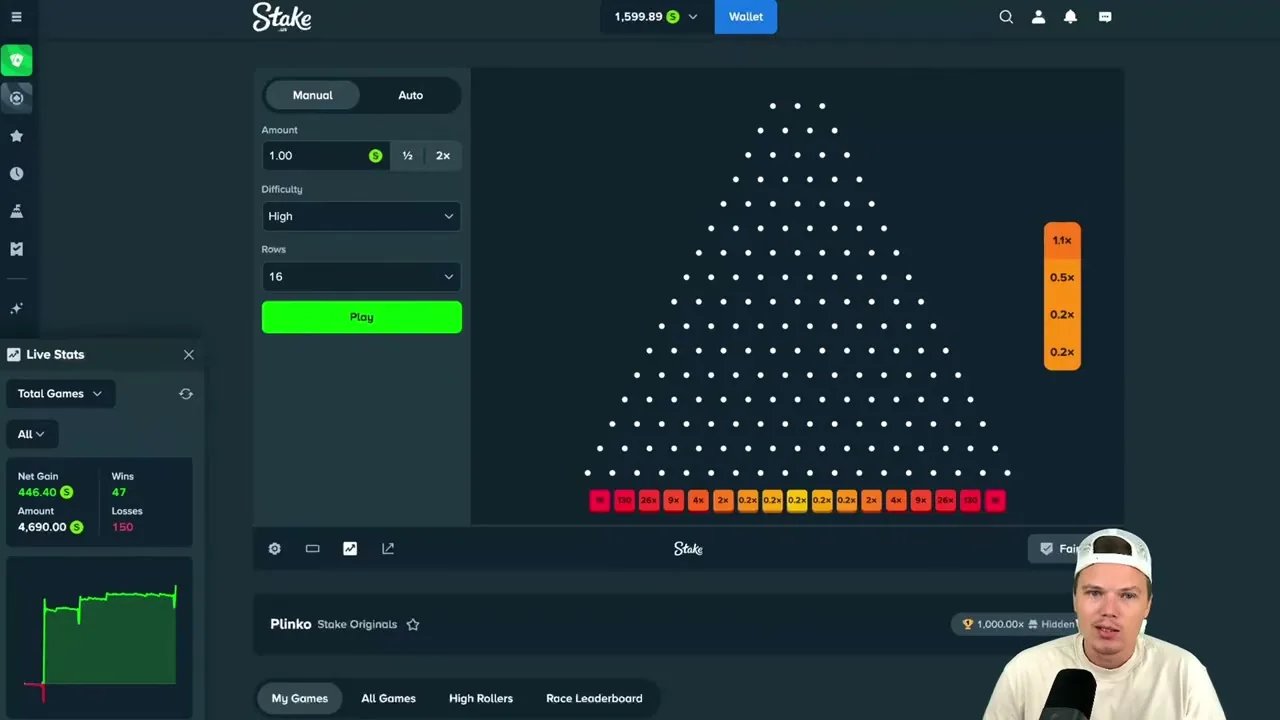The height and width of the screenshot is (720, 1280).
Task: Open Favourites star in the sidebar
Action: click(x=16, y=136)
